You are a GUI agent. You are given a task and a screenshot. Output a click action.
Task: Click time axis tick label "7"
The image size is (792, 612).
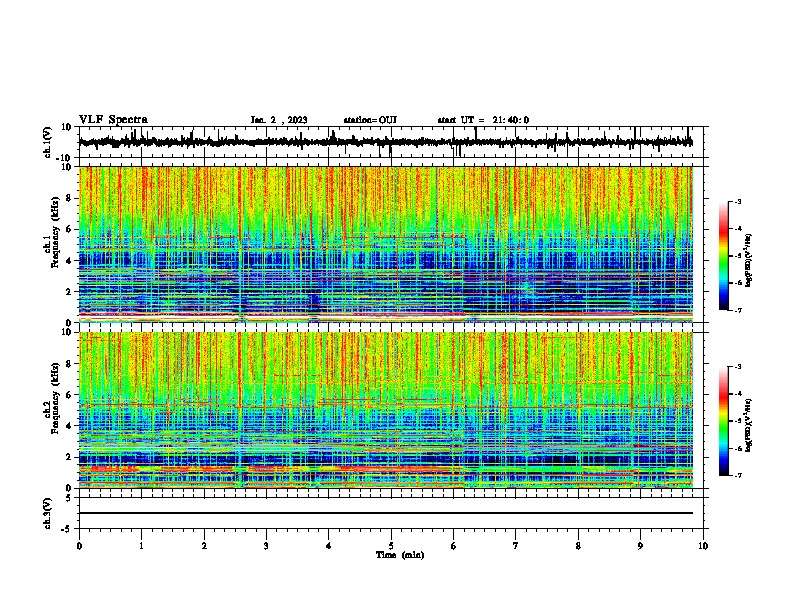pyautogui.click(x=516, y=546)
